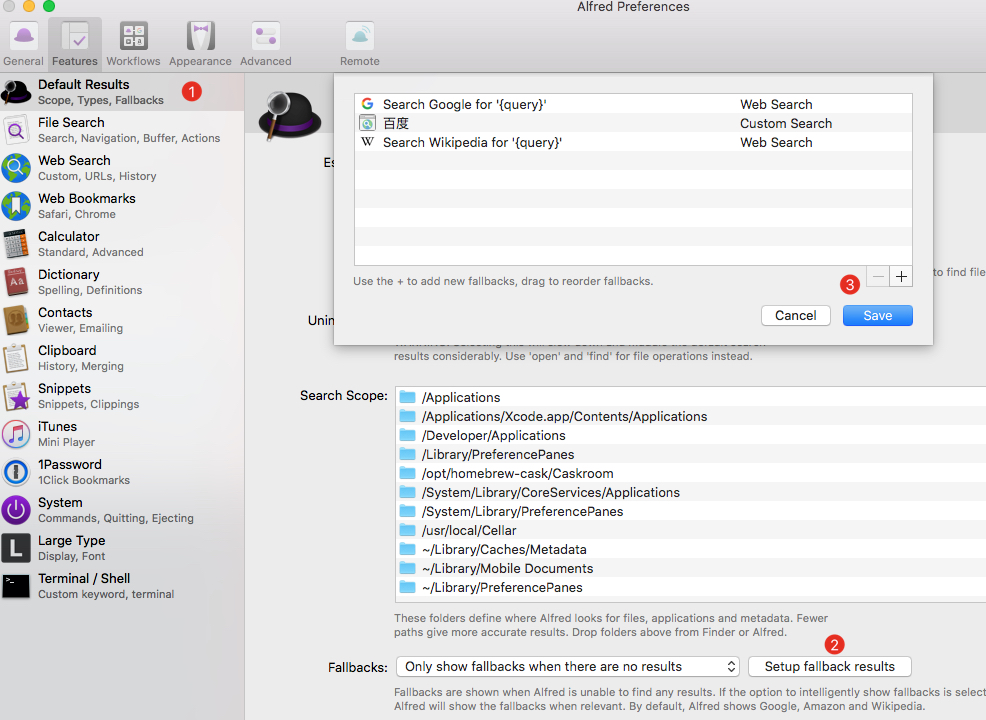Open the fallbacks display options dropdown
The width and height of the screenshot is (986, 720).
pos(567,666)
